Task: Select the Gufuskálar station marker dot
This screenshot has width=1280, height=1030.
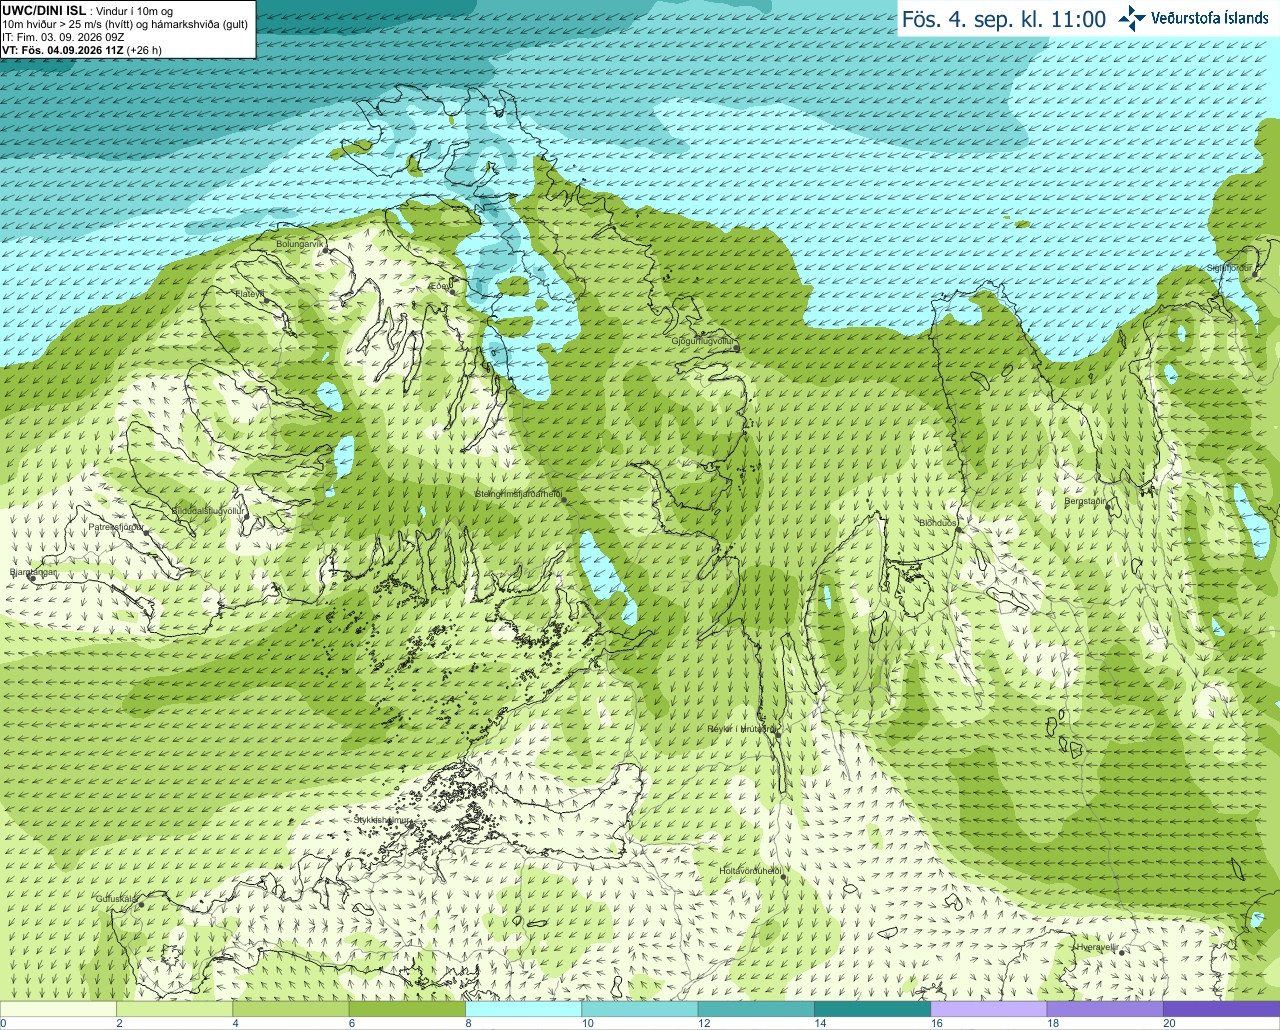Action: [141, 904]
